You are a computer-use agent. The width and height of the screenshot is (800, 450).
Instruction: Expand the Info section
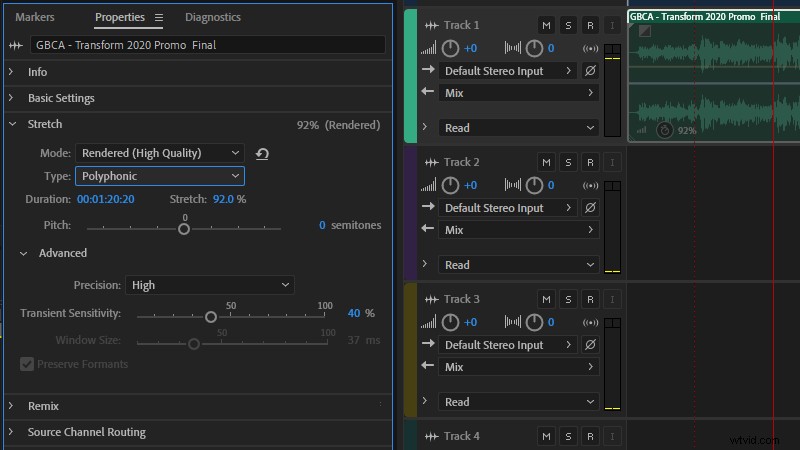pos(11,72)
